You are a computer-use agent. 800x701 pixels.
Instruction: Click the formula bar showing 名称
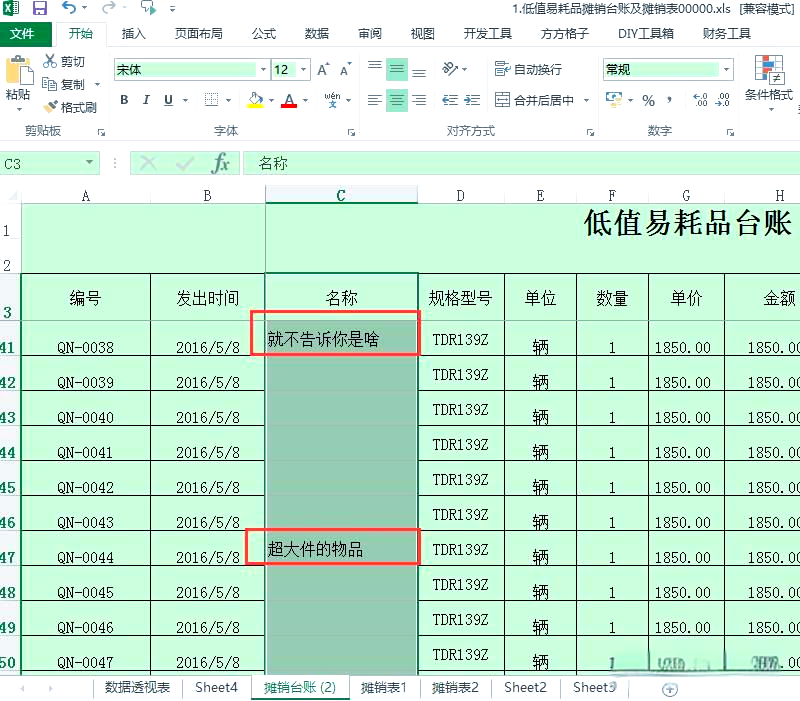pyautogui.click(x=521, y=163)
